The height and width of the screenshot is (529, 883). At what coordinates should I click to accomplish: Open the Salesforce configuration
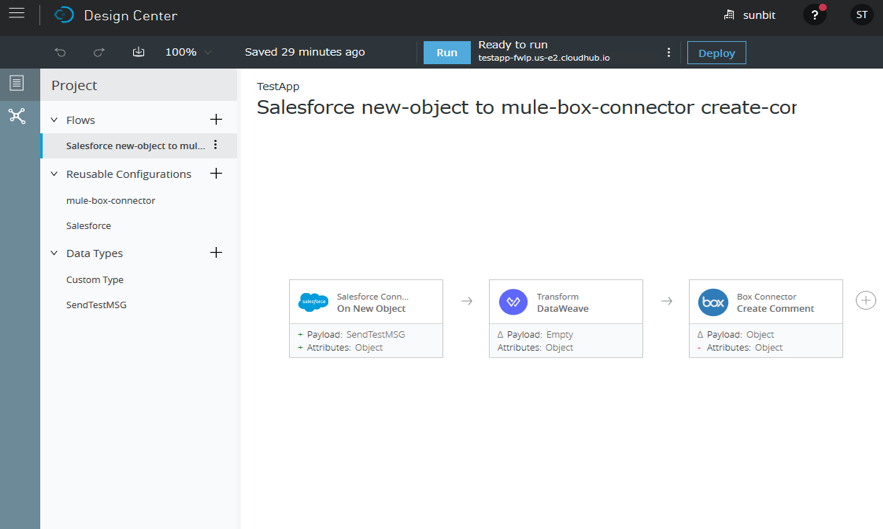point(88,226)
